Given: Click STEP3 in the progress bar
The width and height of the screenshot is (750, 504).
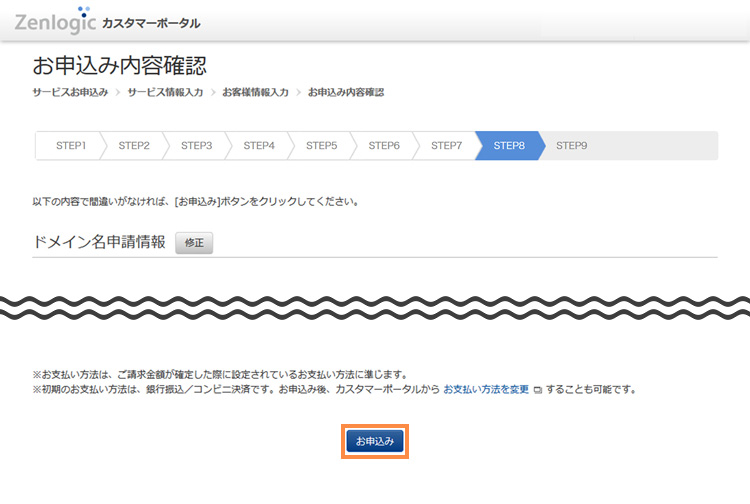Looking at the screenshot, I should point(196,146).
